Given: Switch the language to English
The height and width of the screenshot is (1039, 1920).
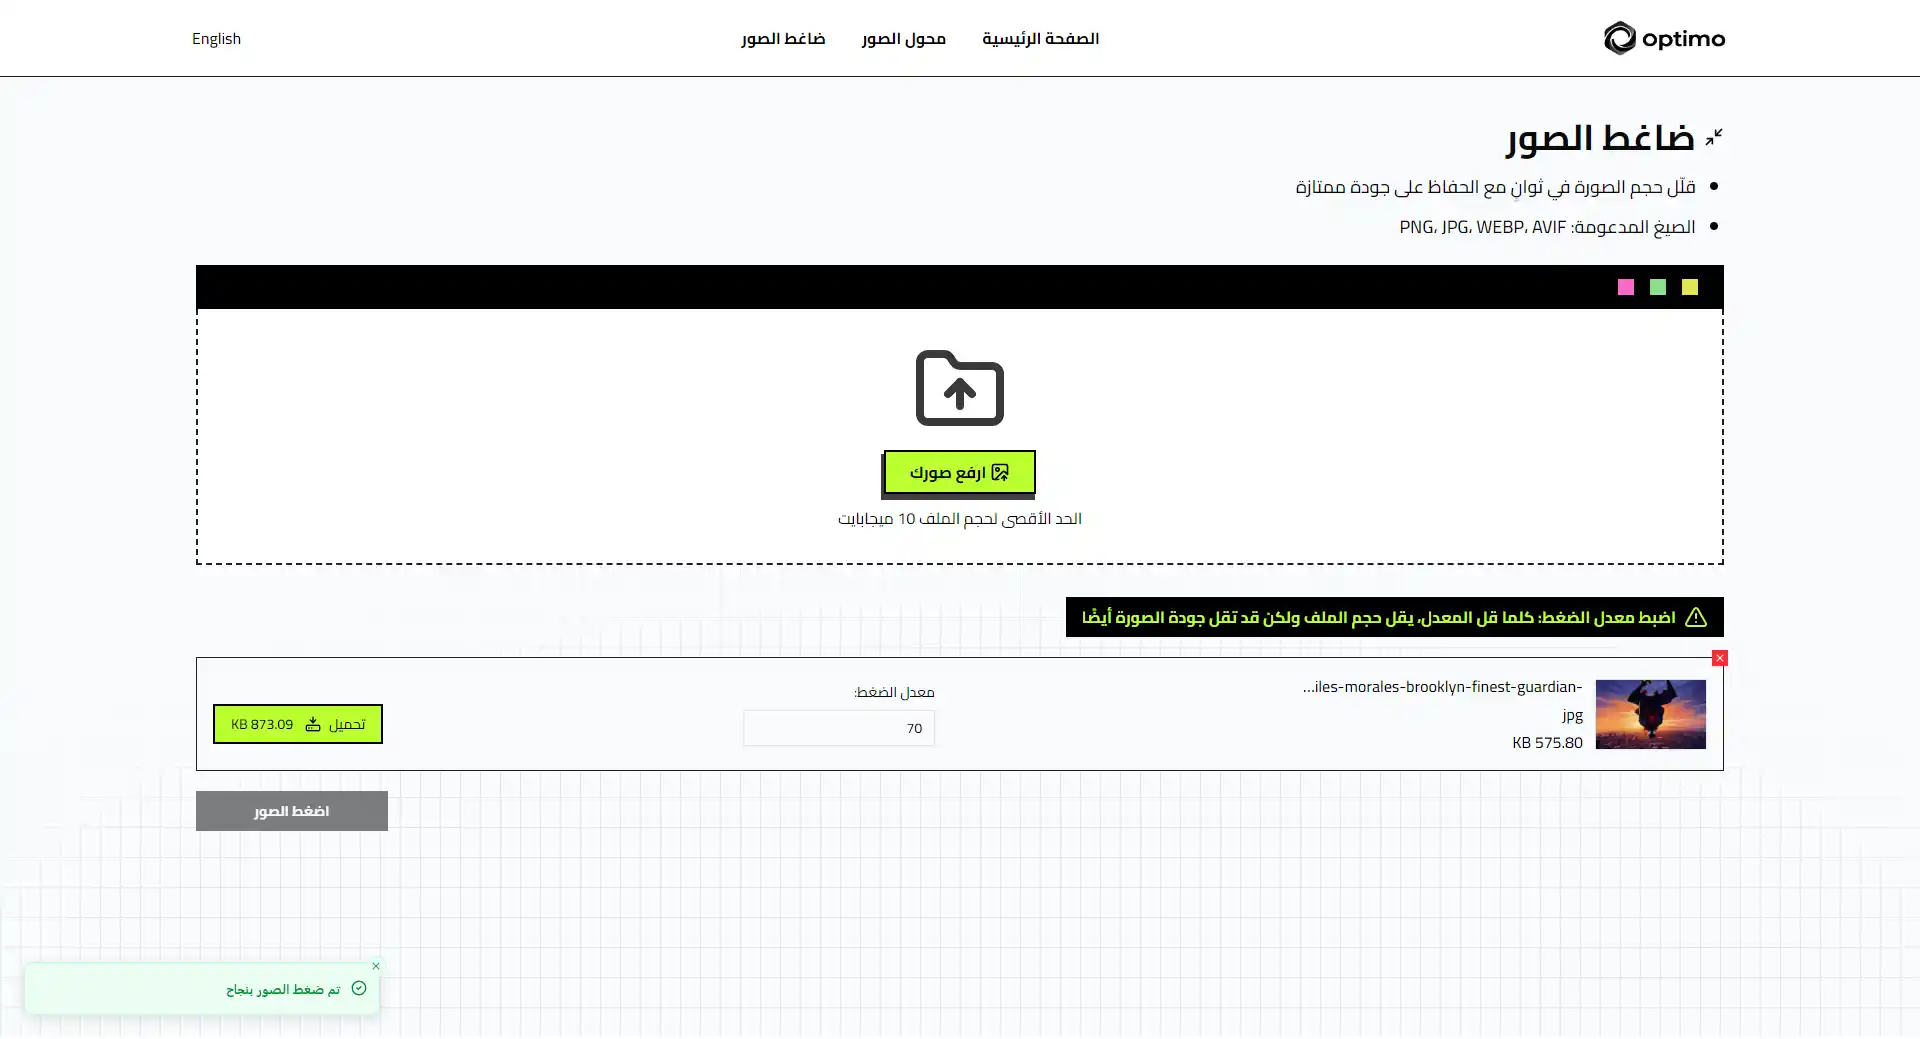Looking at the screenshot, I should click(x=216, y=38).
